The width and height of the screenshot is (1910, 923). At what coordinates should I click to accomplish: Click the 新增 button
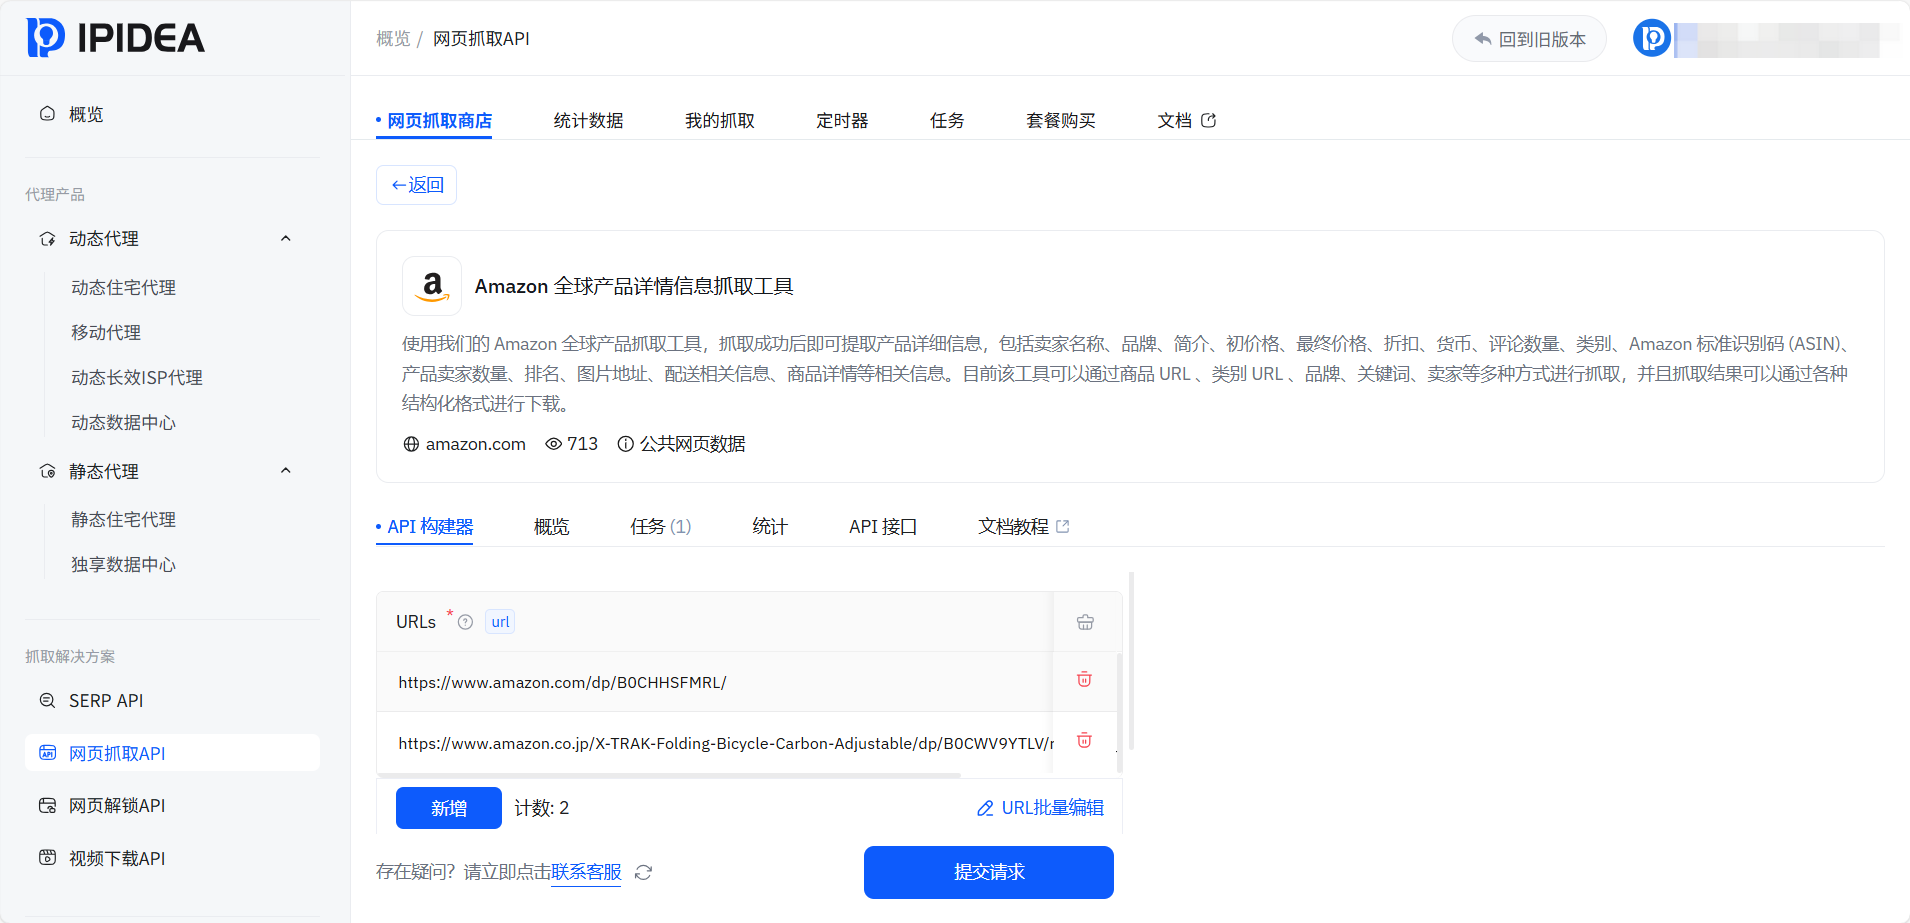449,808
